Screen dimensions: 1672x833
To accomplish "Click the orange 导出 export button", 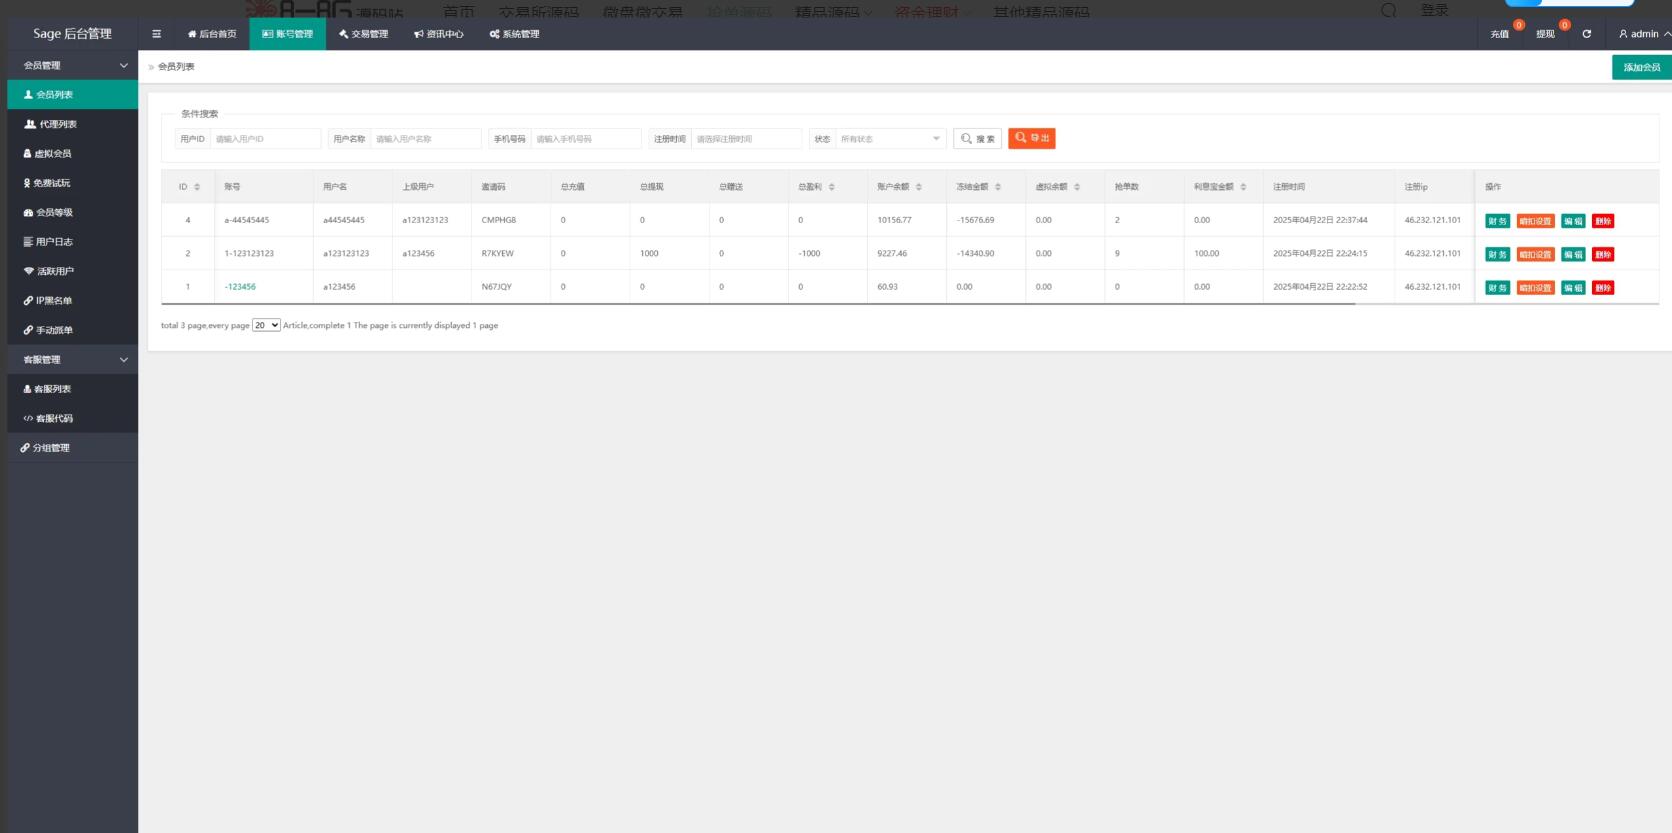I will [x=1032, y=138].
